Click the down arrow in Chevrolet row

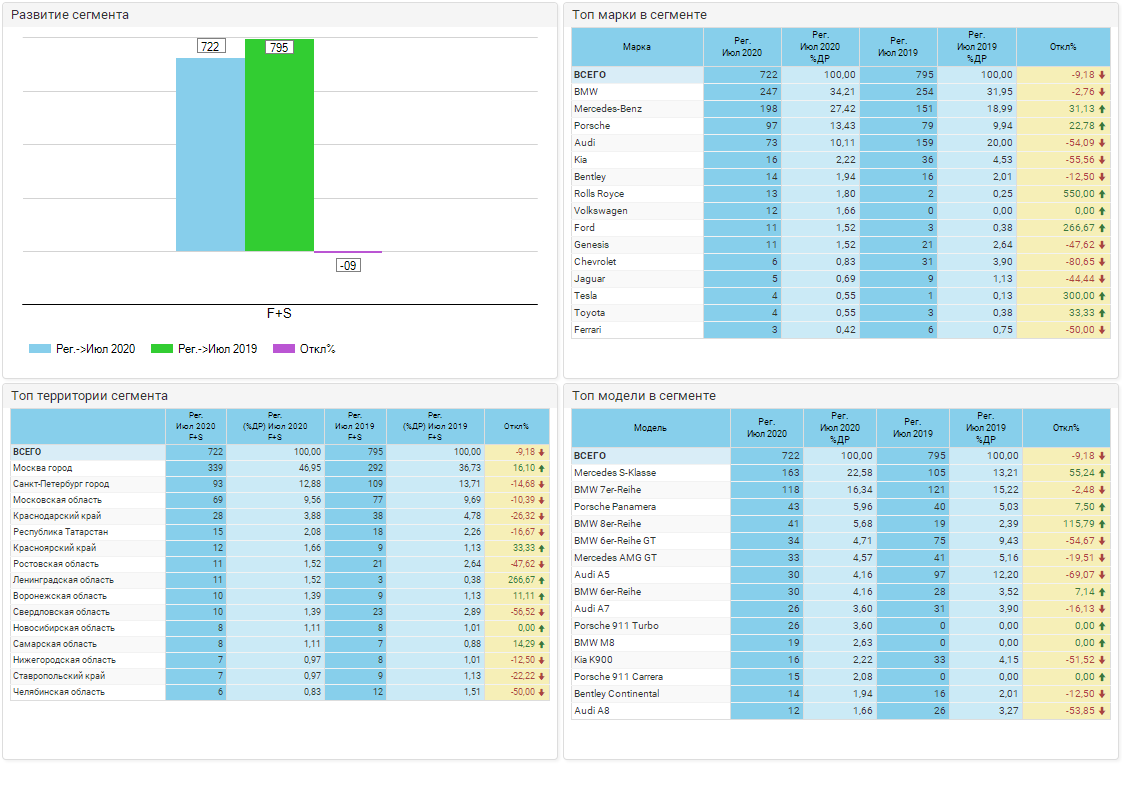tap(1102, 262)
